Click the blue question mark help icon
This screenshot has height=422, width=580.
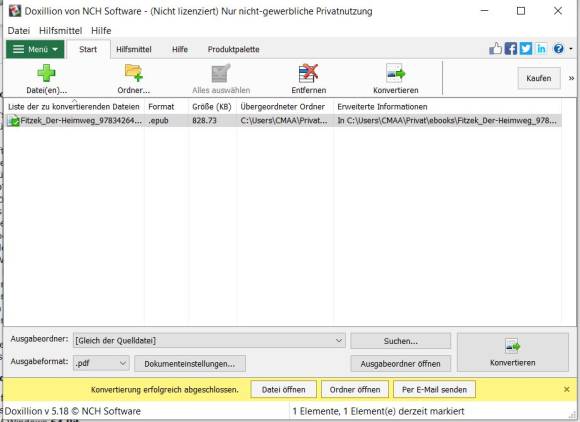(x=559, y=48)
